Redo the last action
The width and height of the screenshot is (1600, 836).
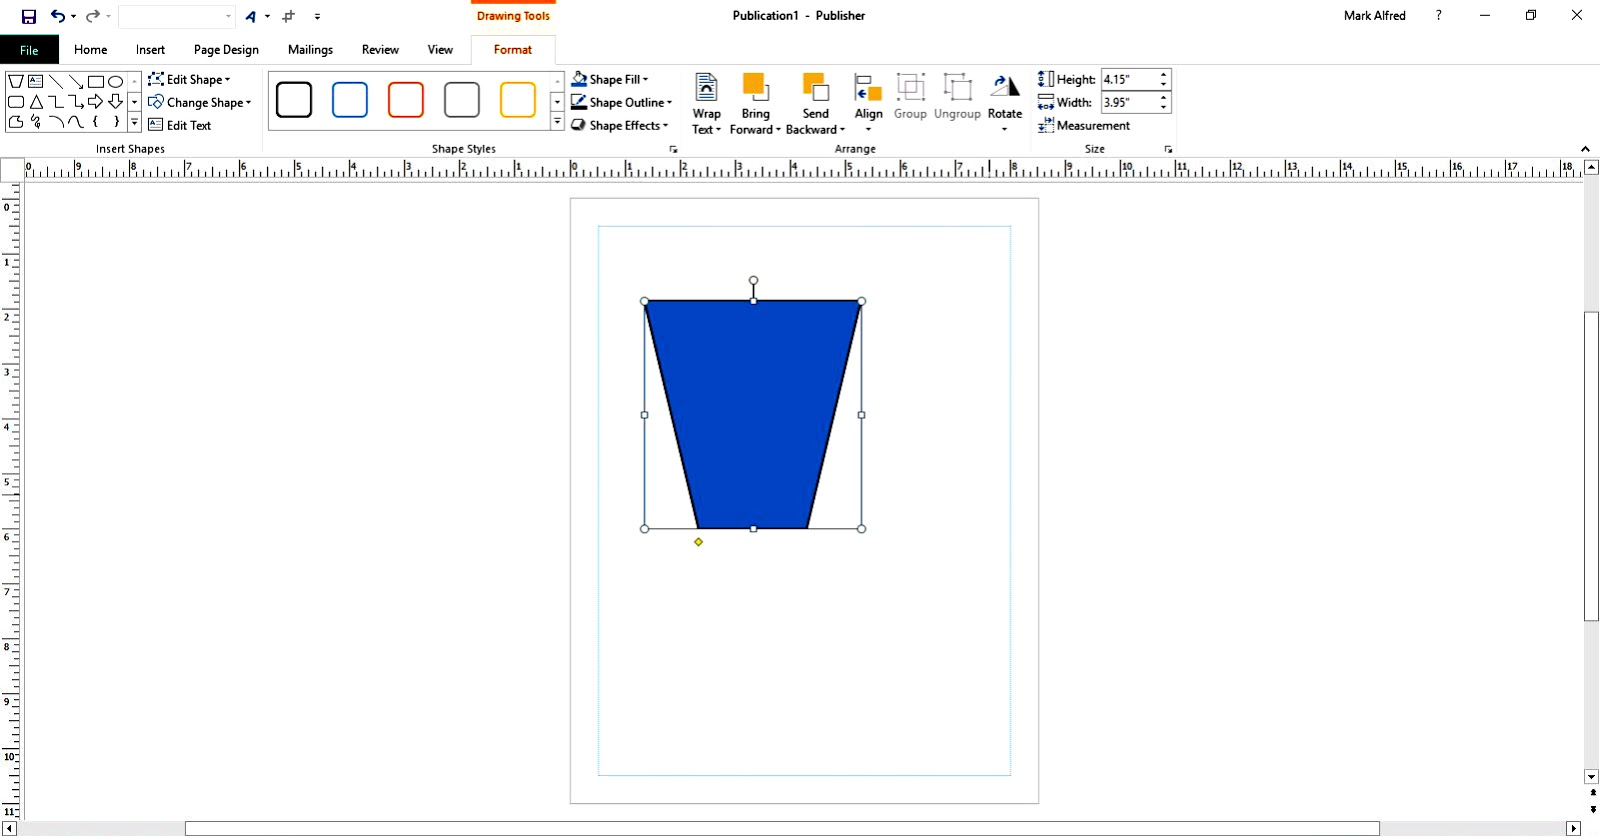[x=93, y=16]
